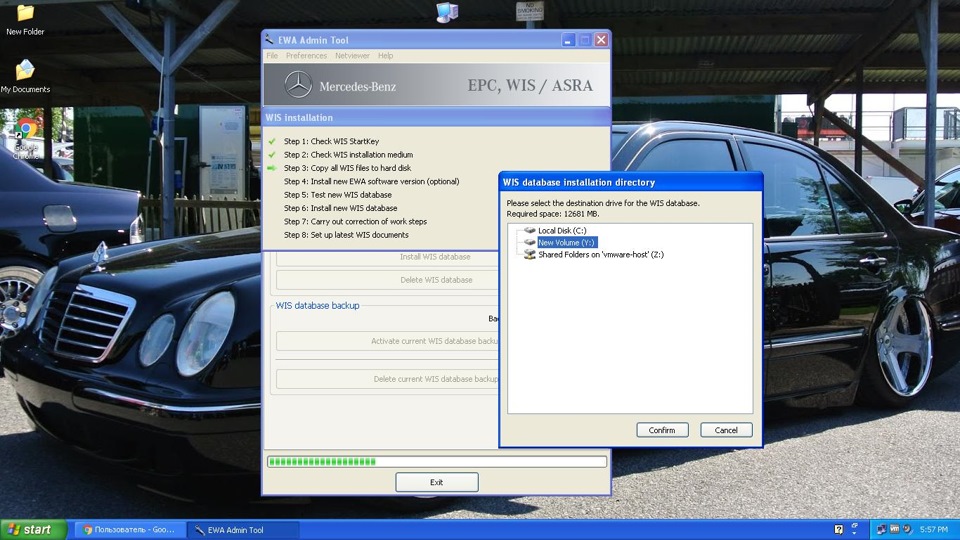
Task: Open the File menu
Action: click(272, 56)
